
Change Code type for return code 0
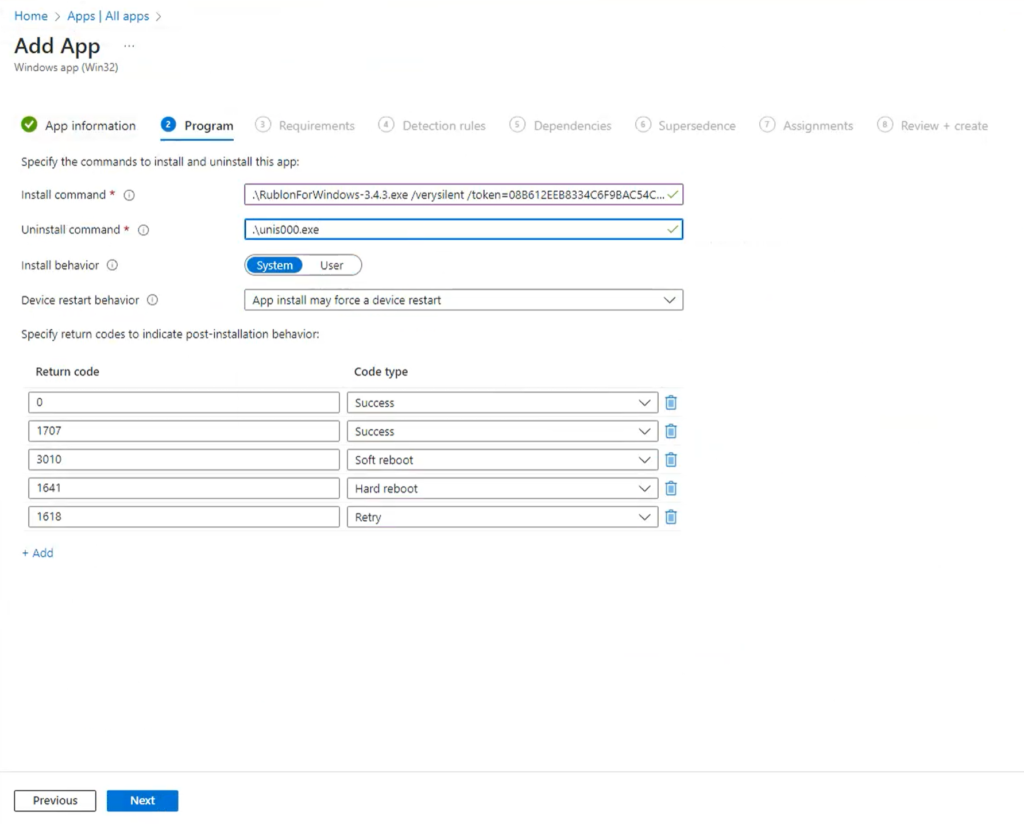[x=646, y=402]
